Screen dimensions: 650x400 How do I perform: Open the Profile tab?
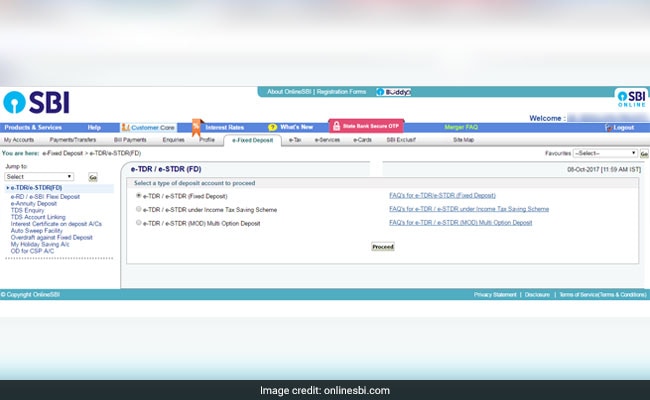[207, 140]
